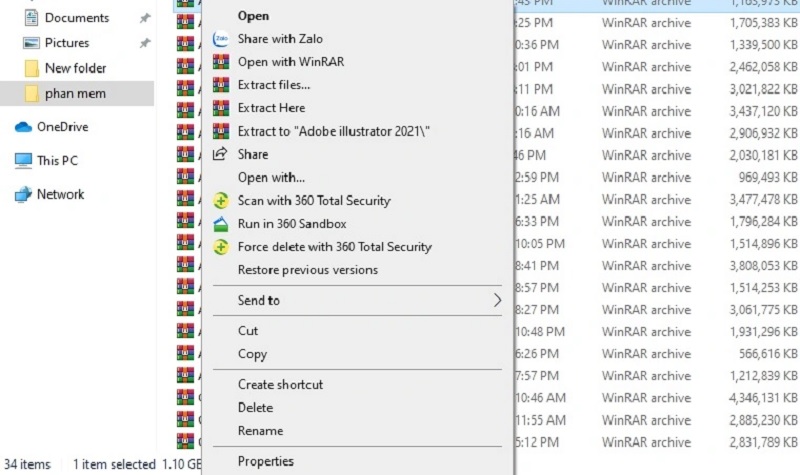This screenshot has height=475, width=800.
Task: Open the phan mem folder in sidebar
Action: [x=75, y=93]
